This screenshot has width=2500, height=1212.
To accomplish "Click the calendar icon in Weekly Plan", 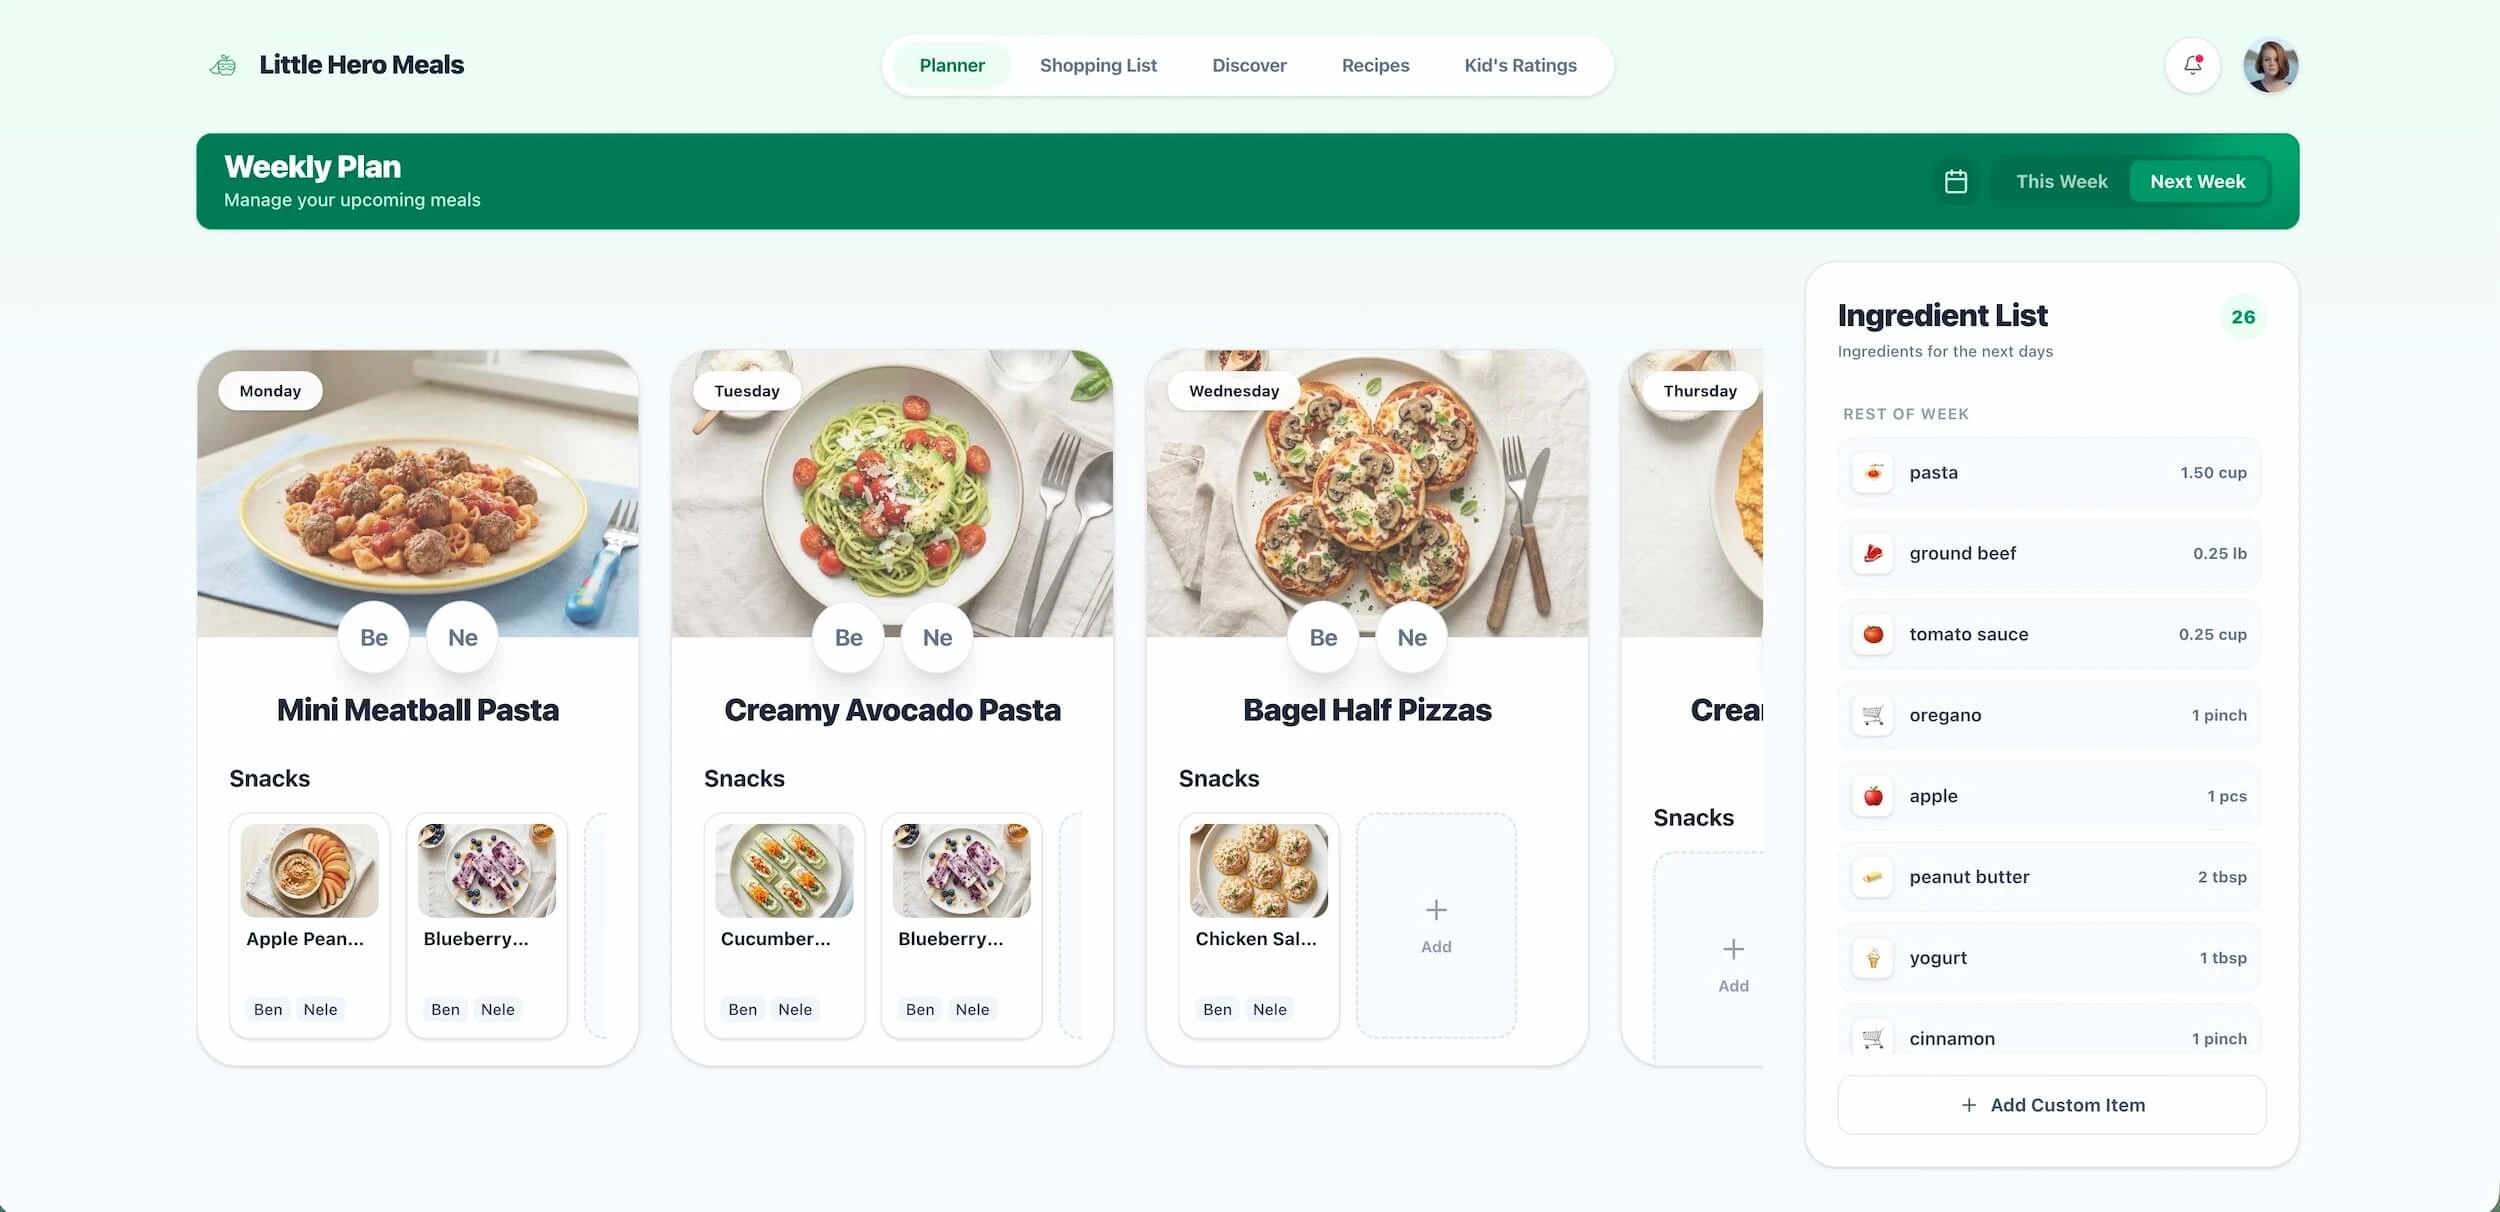I will [1955, 181].
